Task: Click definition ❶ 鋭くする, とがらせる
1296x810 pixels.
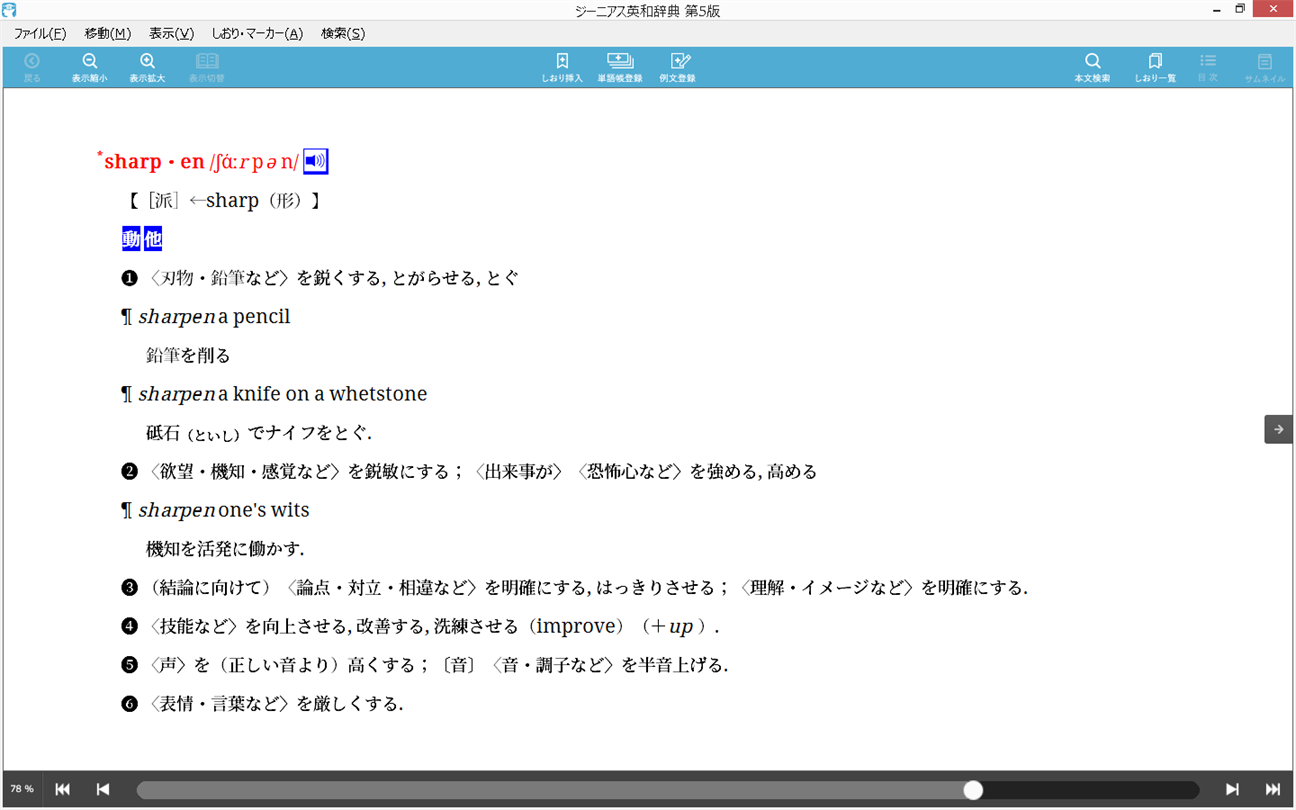Action: coord(320,278)
